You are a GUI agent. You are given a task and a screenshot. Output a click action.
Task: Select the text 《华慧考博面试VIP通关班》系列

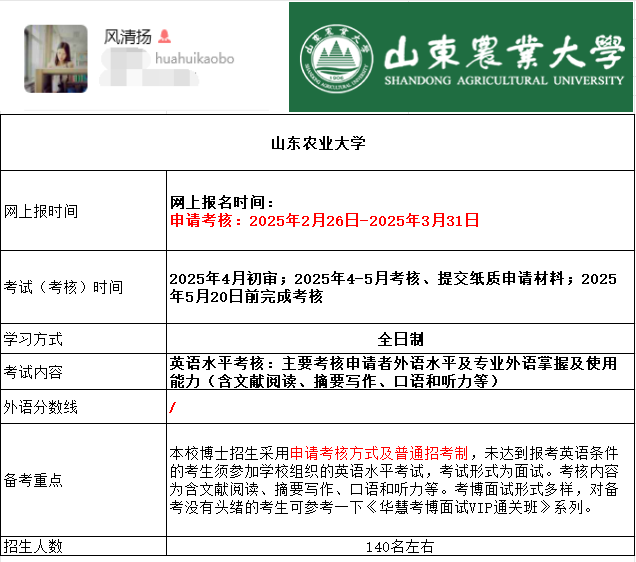pos(474,507)
